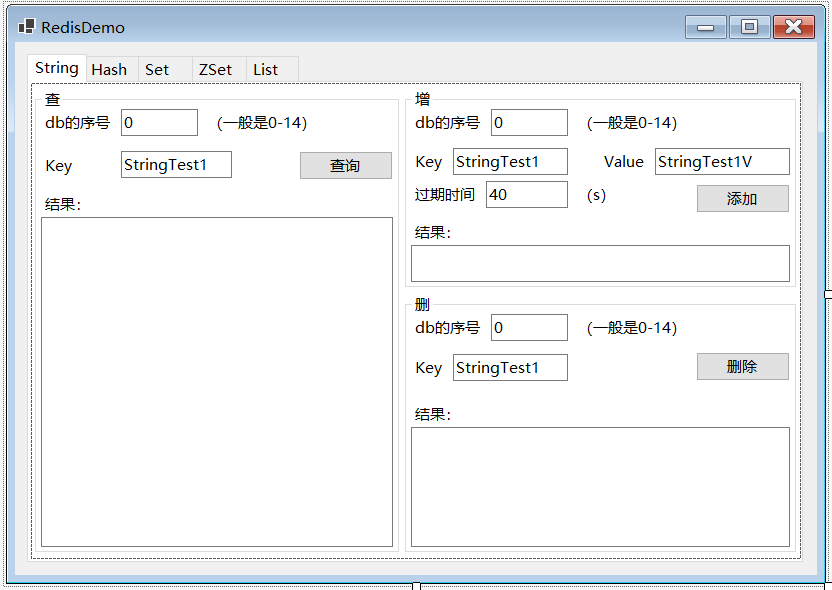
Task: Click the db的序号 label in 查 group
Action: coord(77,123)
